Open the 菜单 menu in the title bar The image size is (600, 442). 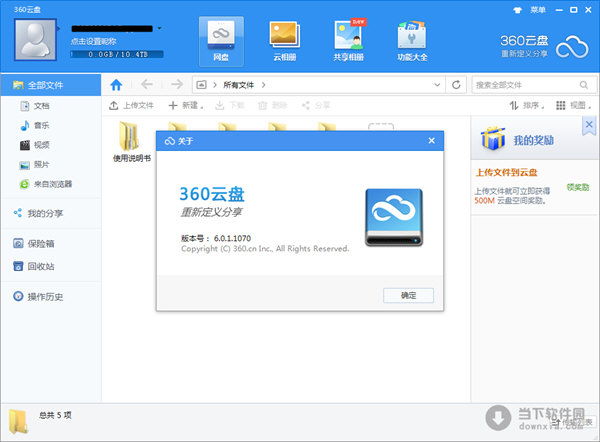coord(538,10)
